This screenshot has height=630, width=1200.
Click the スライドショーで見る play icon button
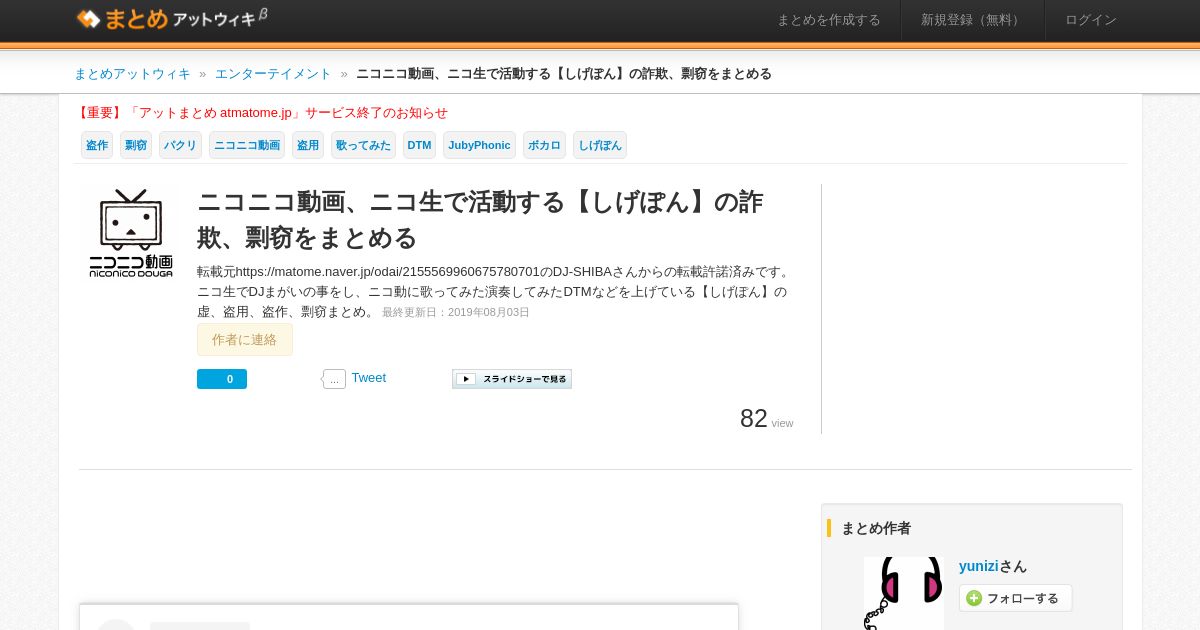[x=512, y=379]
